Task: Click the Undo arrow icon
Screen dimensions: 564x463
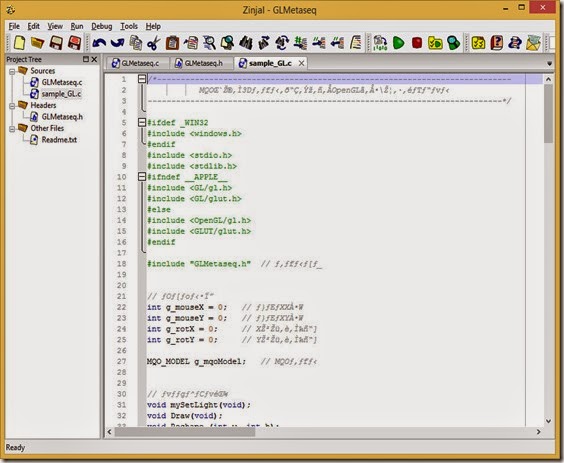Action: (99, 43)
